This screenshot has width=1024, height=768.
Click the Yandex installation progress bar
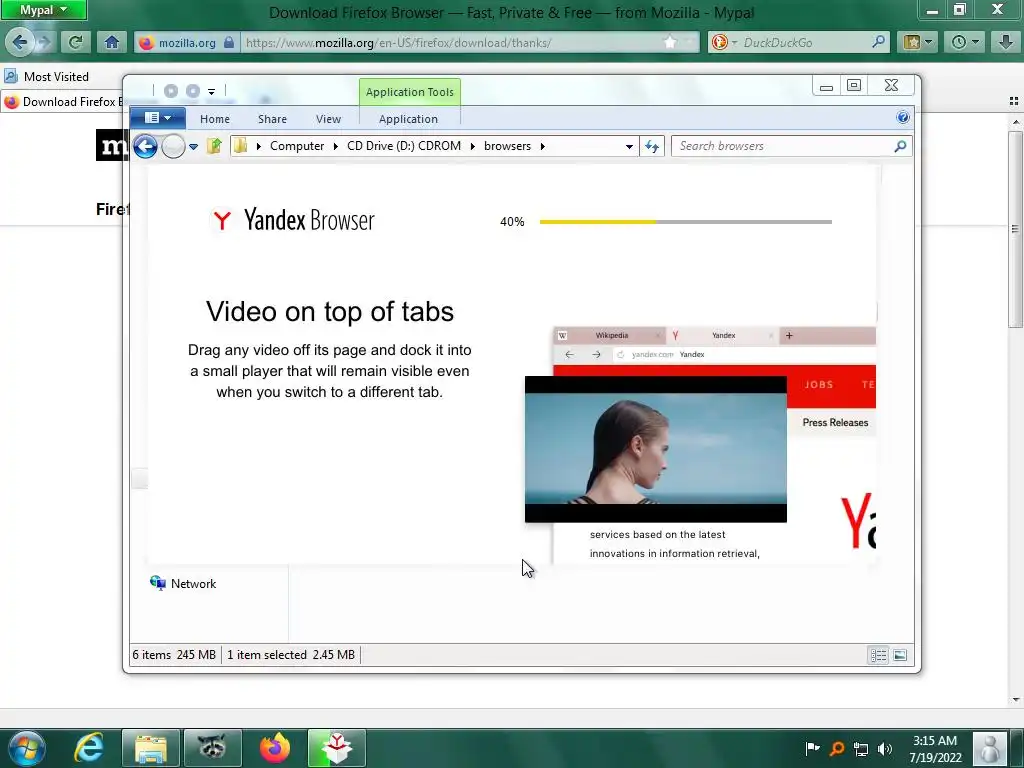686,222
